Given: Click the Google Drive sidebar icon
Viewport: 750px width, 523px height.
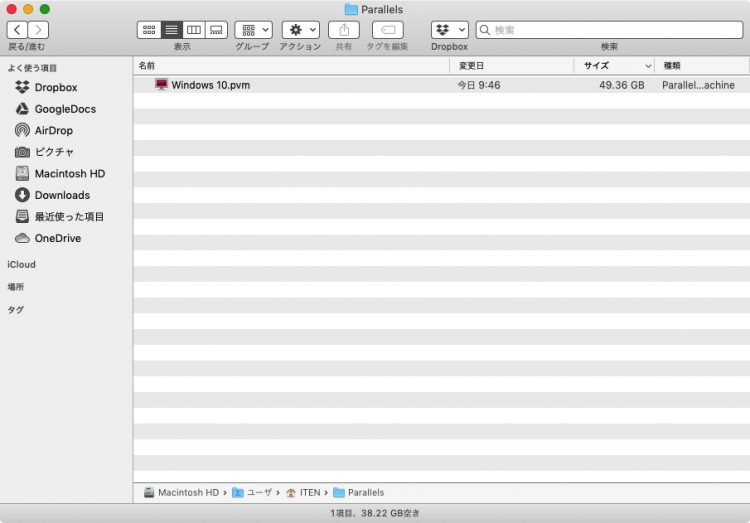Looking at the screenshot, I should (22, 109).
